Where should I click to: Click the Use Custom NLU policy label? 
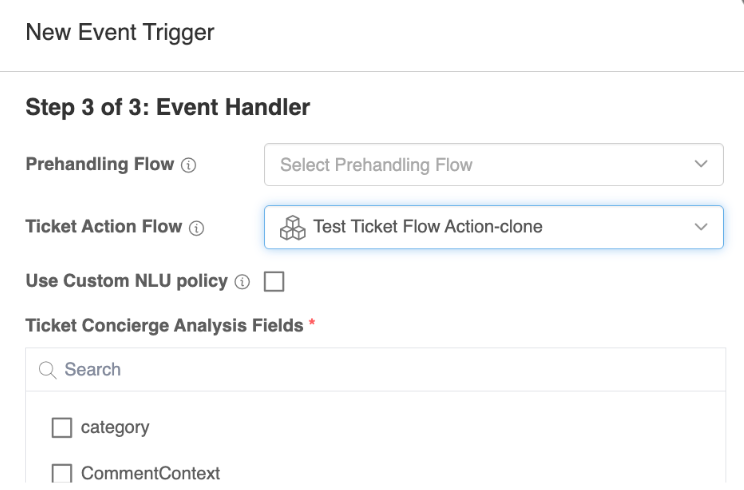127,281
